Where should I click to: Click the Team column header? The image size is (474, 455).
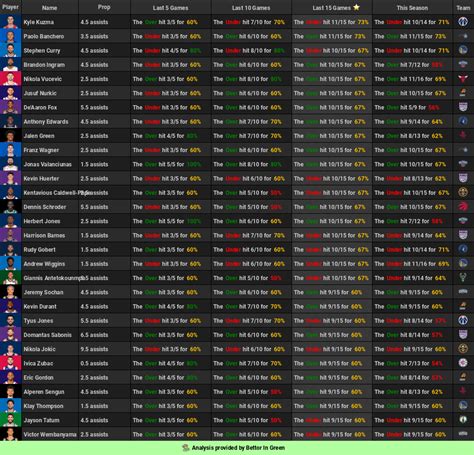point(463,8)
